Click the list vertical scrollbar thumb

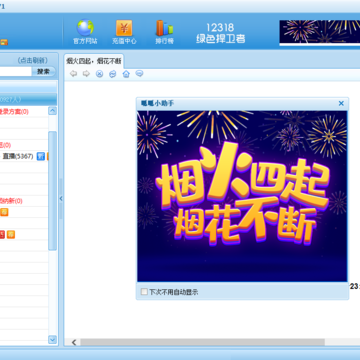52,190
